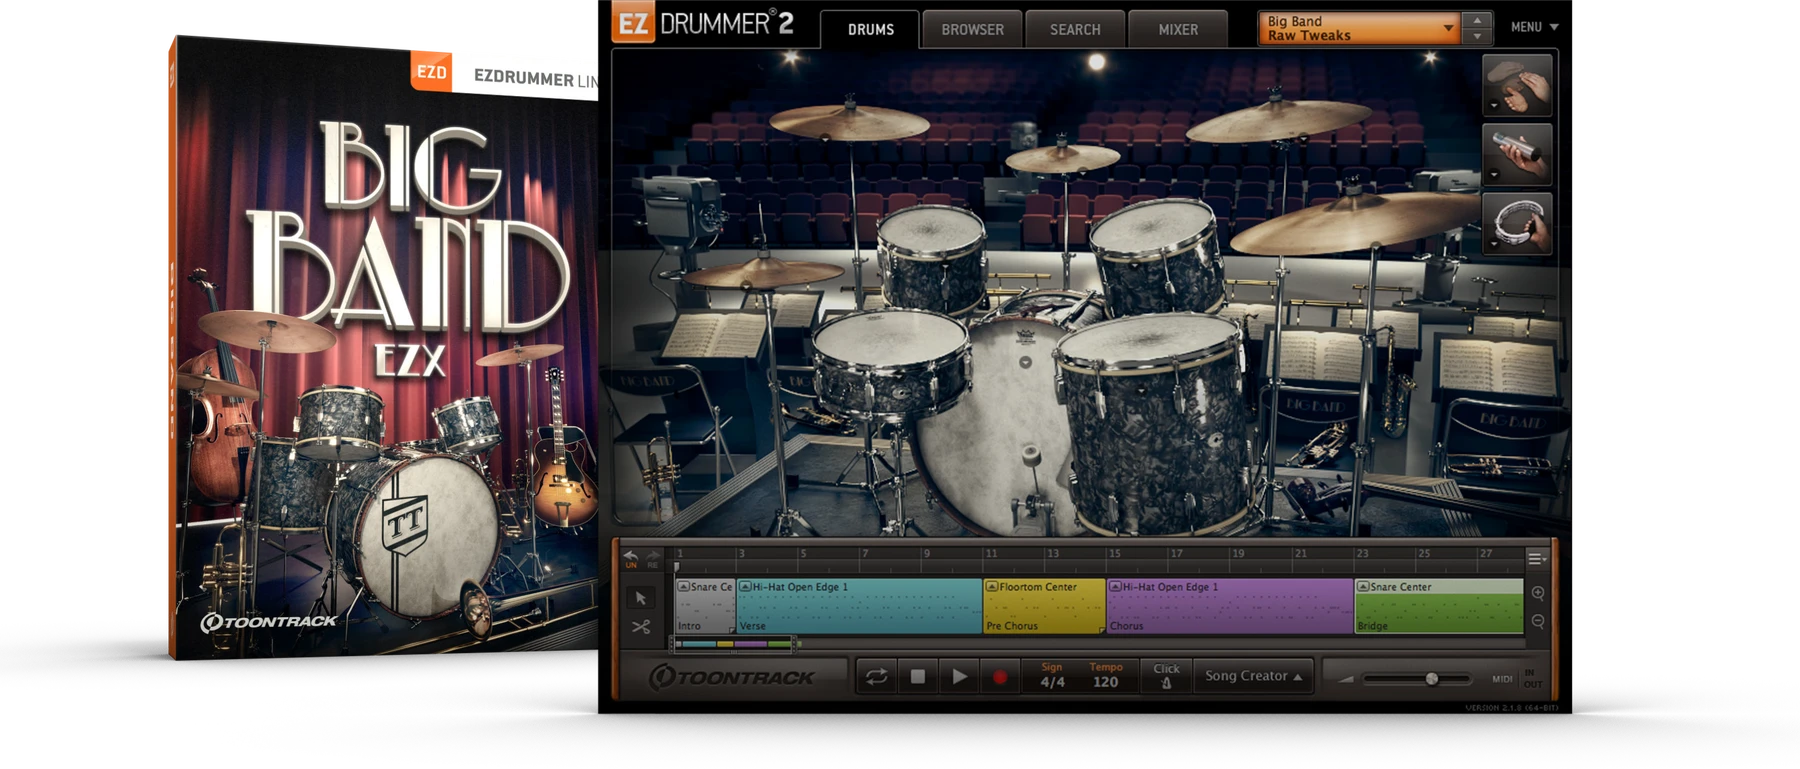Screen dimensions: 1800x769
Task: Click the small center splash cymbal
Action: click(1061, 157)
